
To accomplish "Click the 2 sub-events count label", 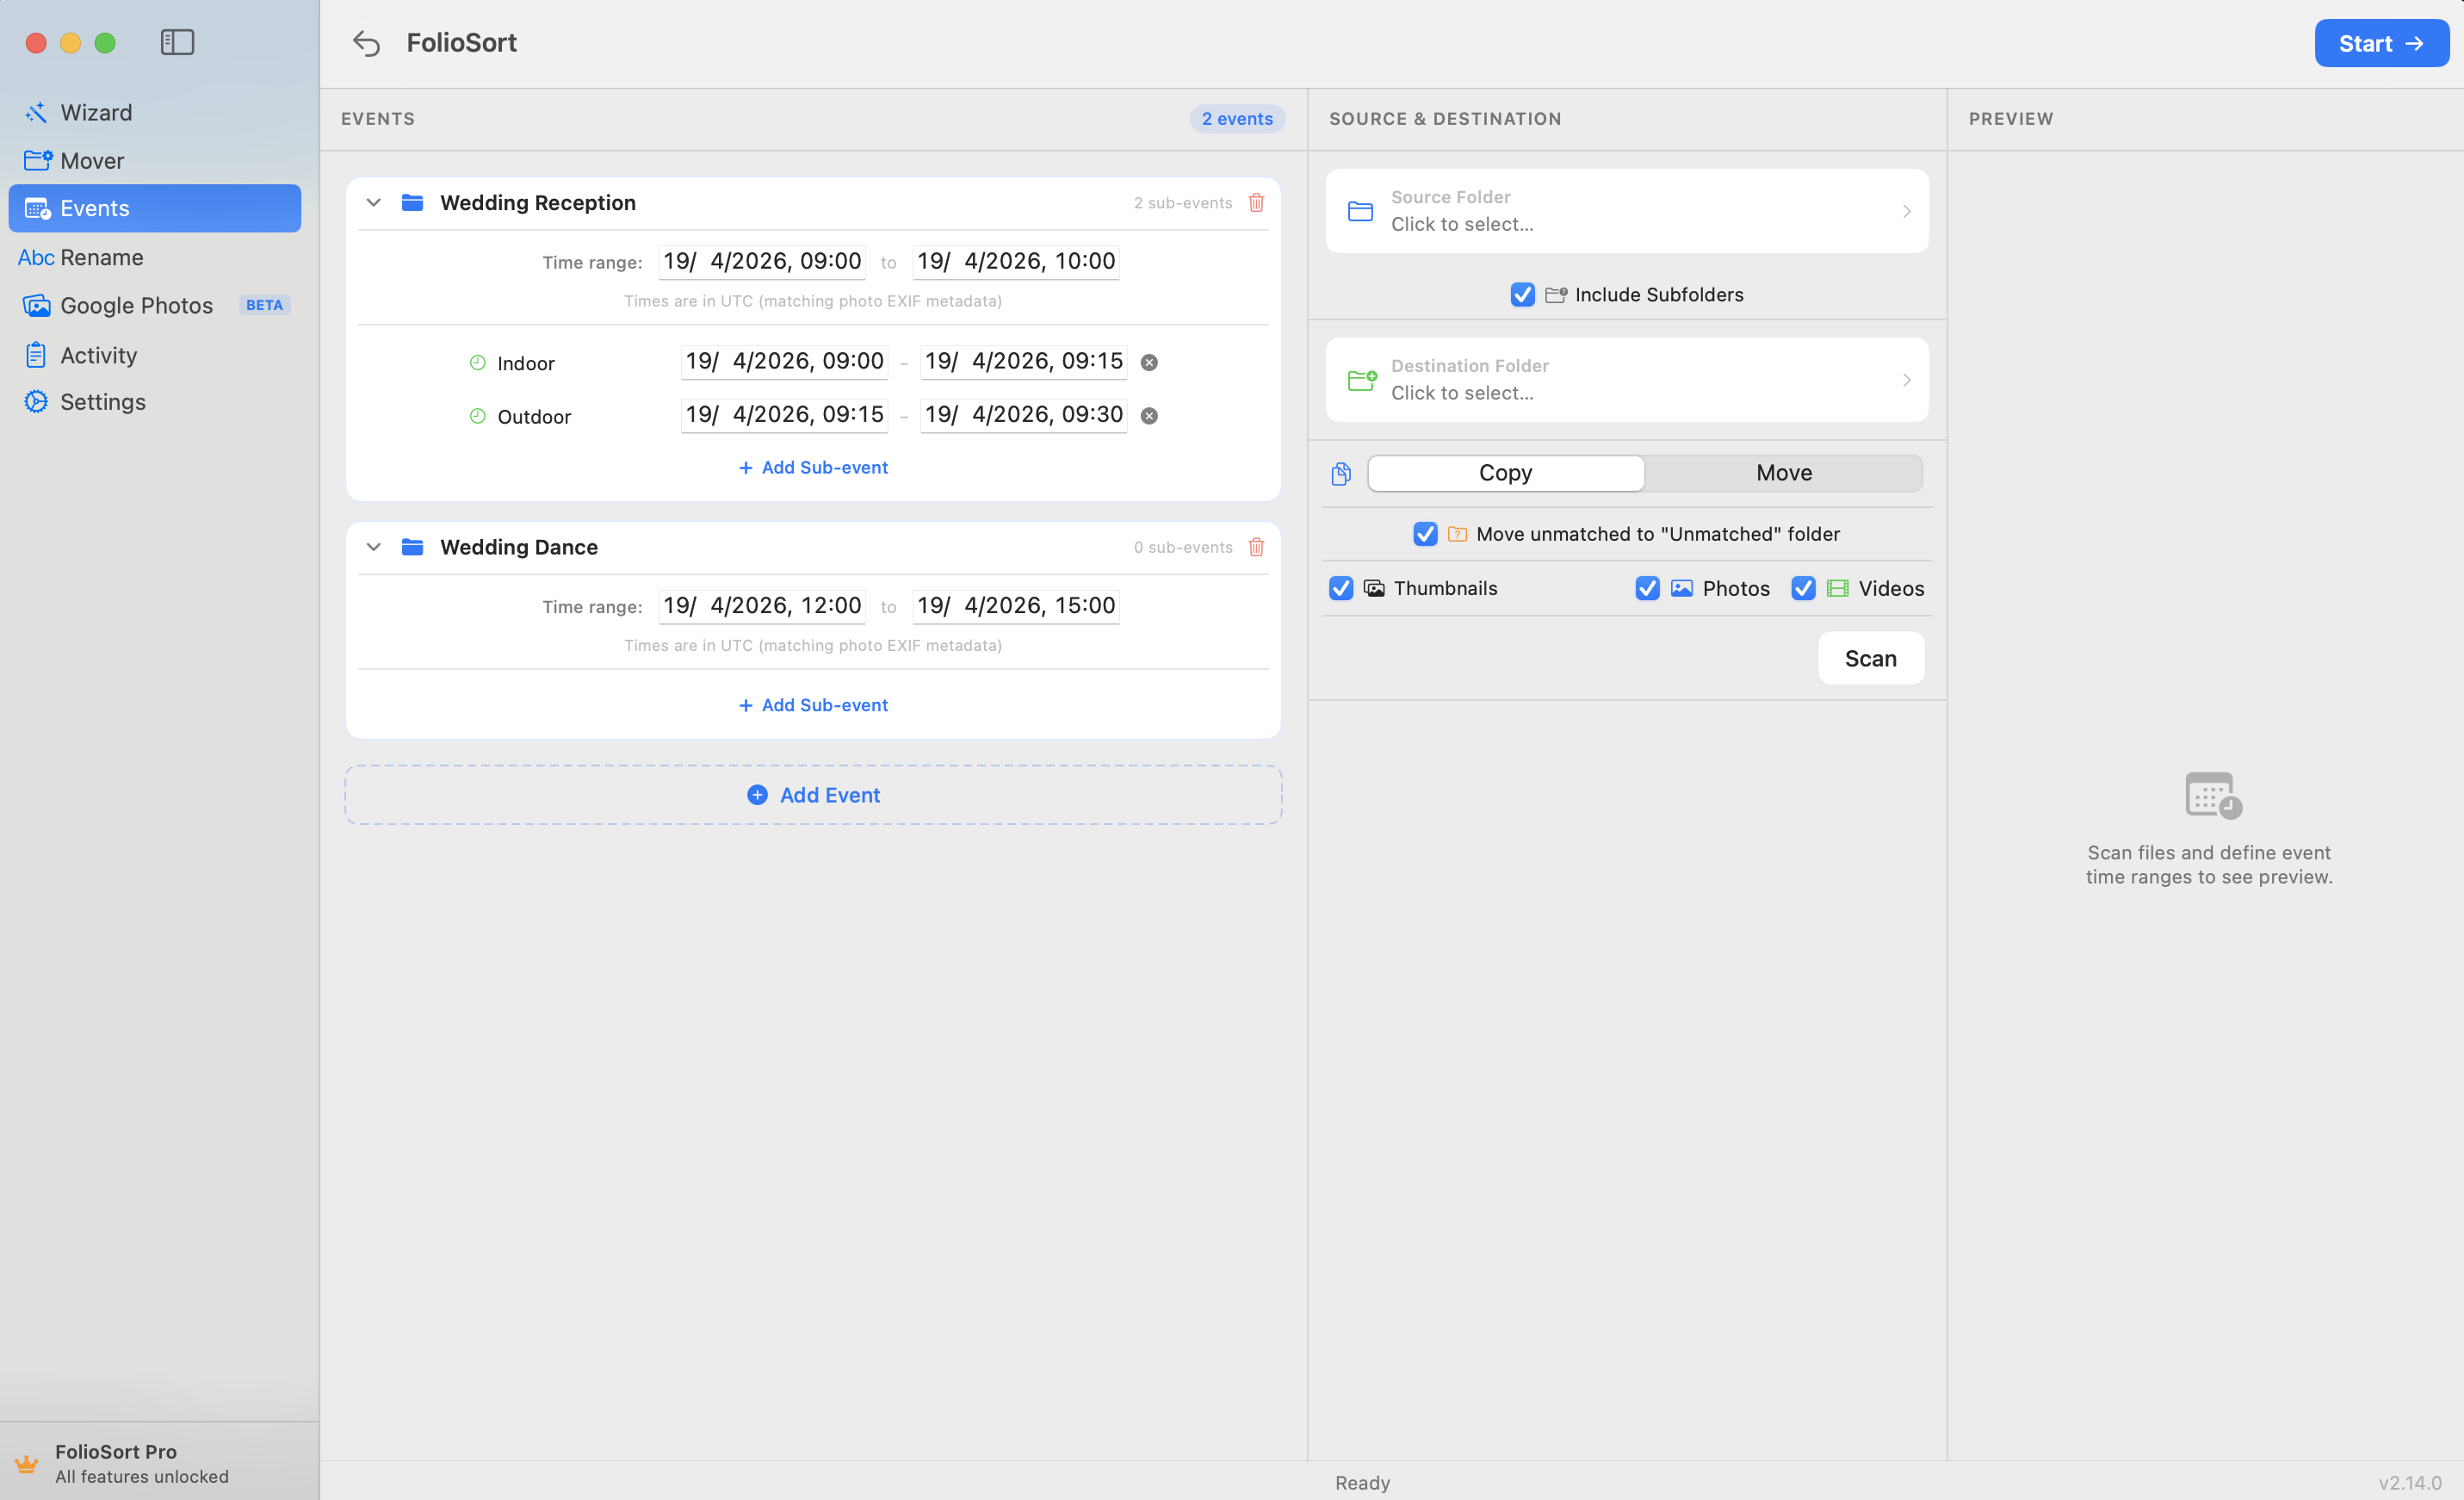I will (1183, 202).
